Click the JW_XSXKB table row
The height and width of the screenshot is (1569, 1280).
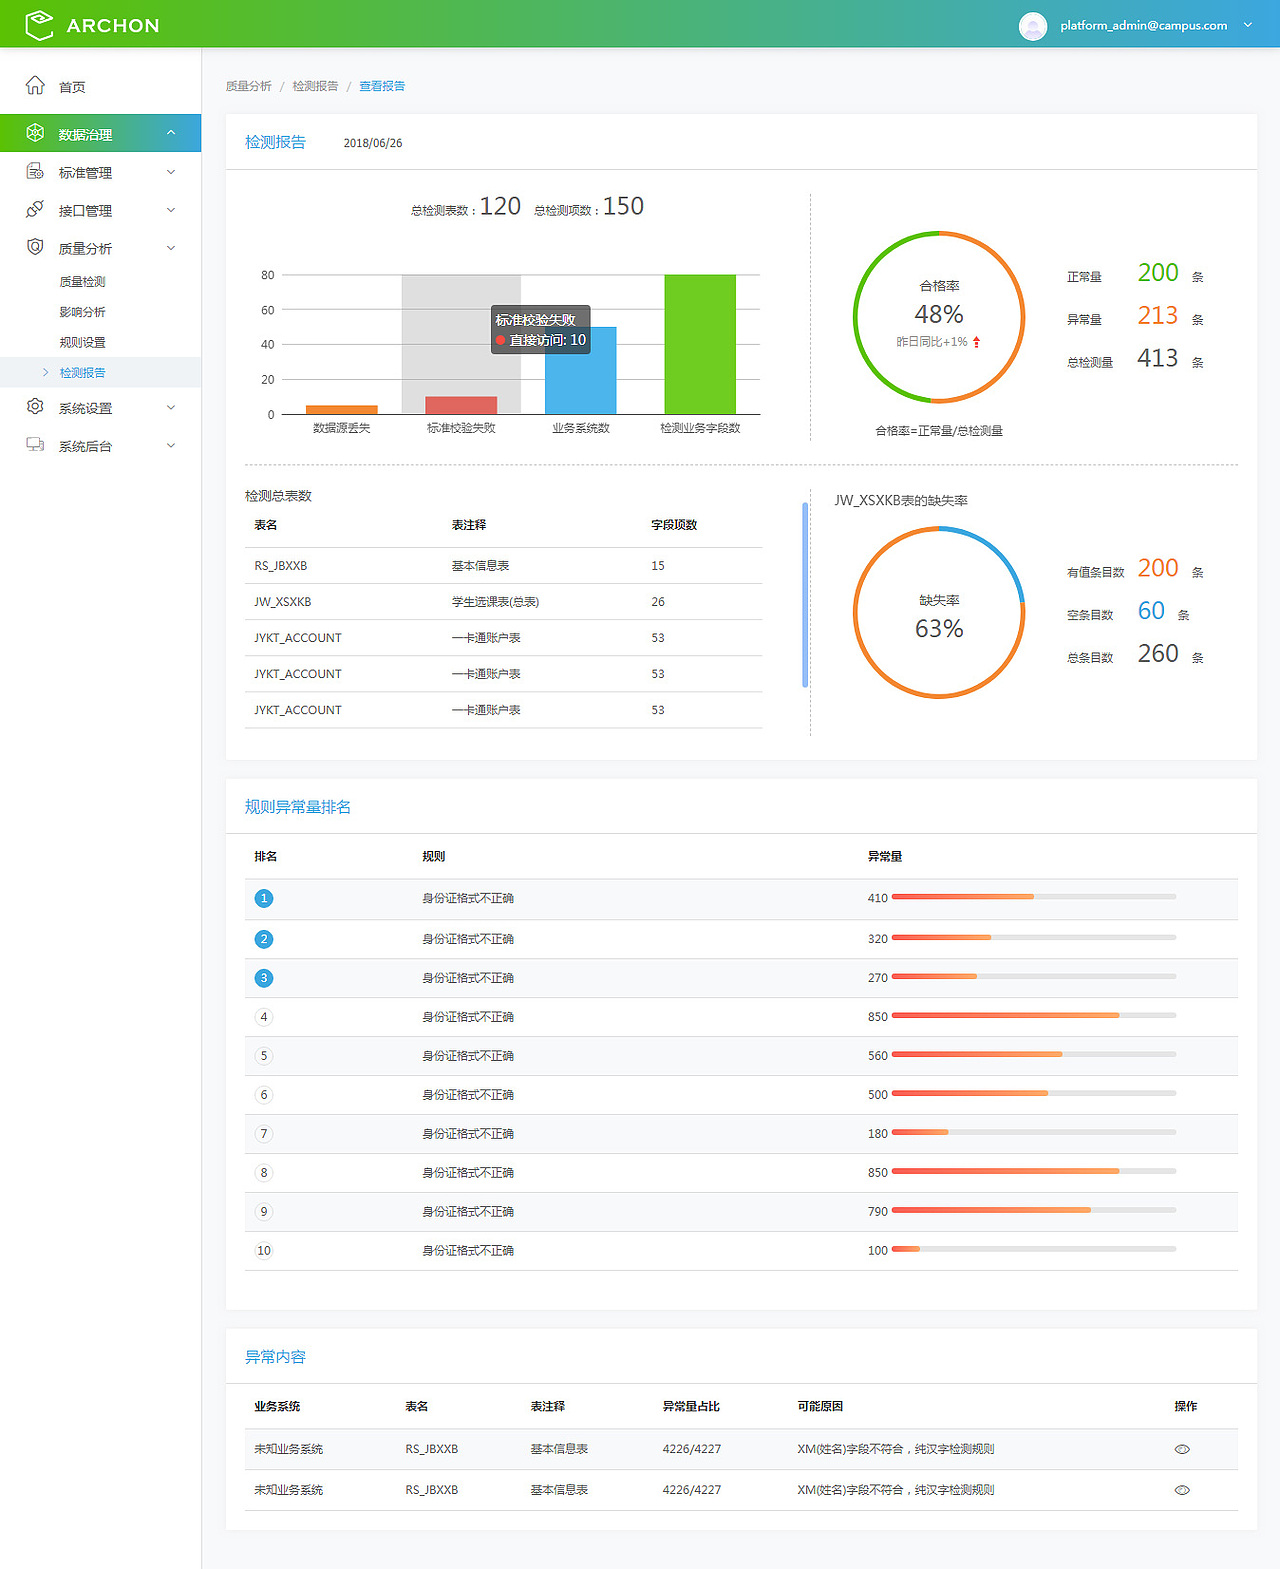[x=503, y=602]
